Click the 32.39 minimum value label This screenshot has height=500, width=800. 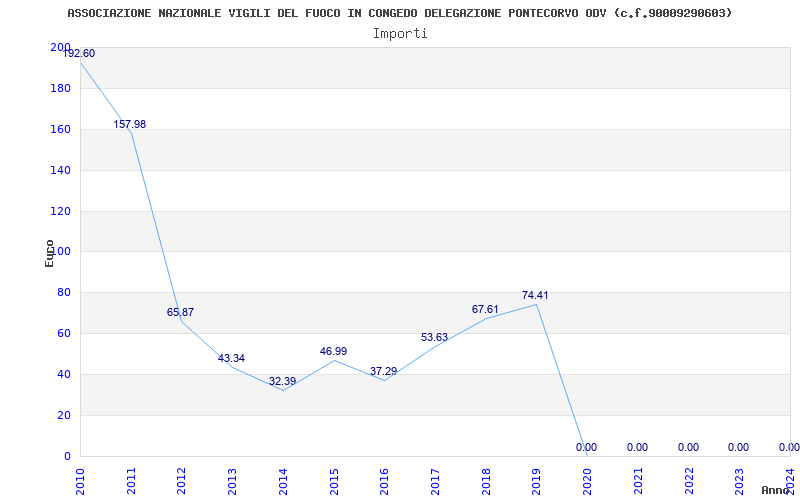282,381
